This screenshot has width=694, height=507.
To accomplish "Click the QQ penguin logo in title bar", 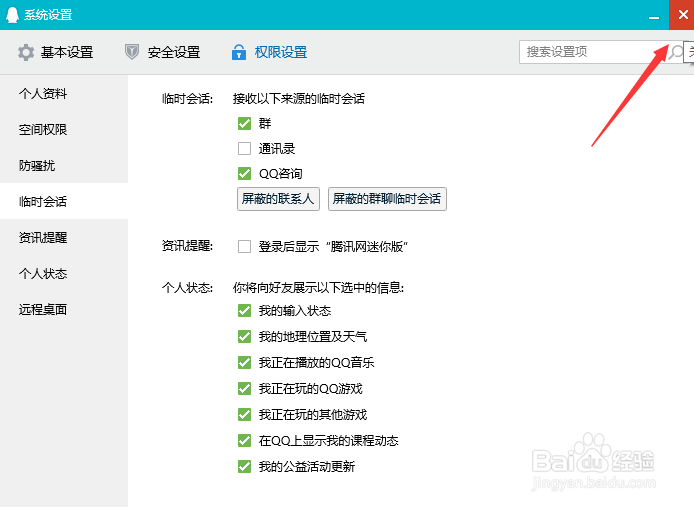I will tap(12, 15).
